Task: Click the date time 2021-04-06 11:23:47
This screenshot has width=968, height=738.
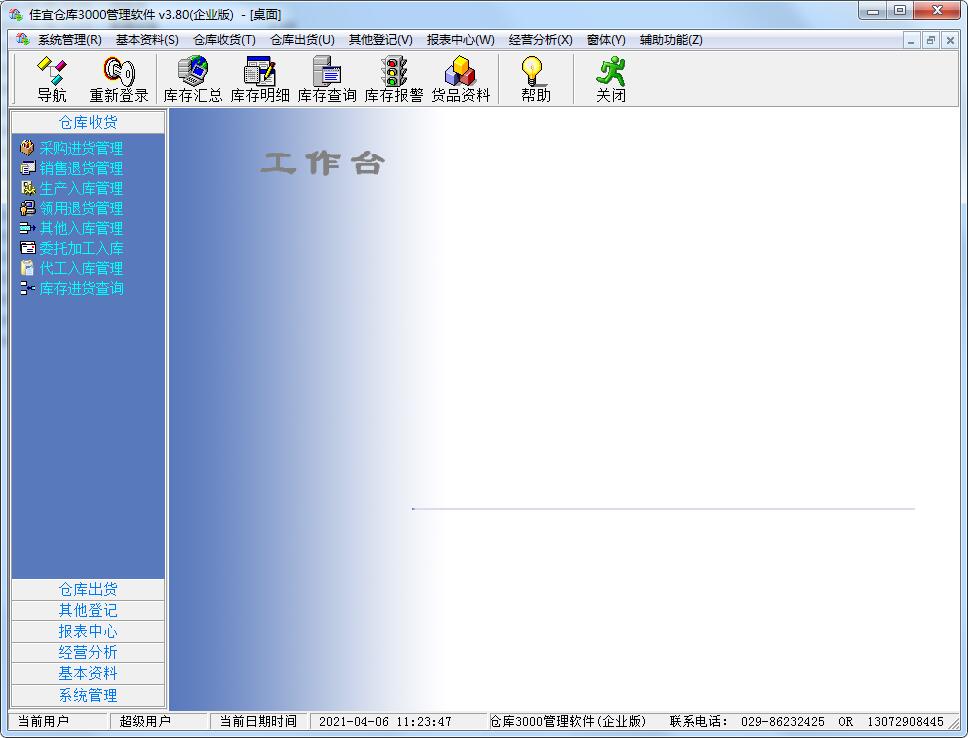Action: click(x=385, y=721)
